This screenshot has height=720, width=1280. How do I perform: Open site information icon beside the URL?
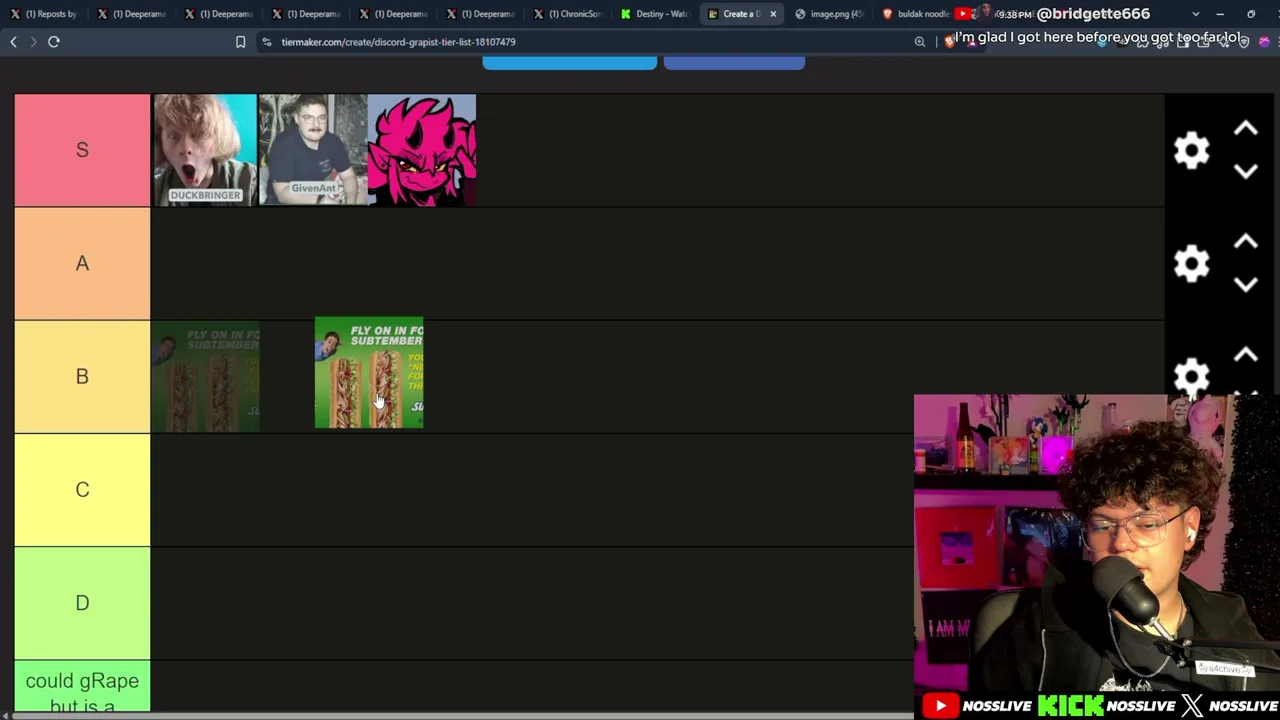[267, 42]
